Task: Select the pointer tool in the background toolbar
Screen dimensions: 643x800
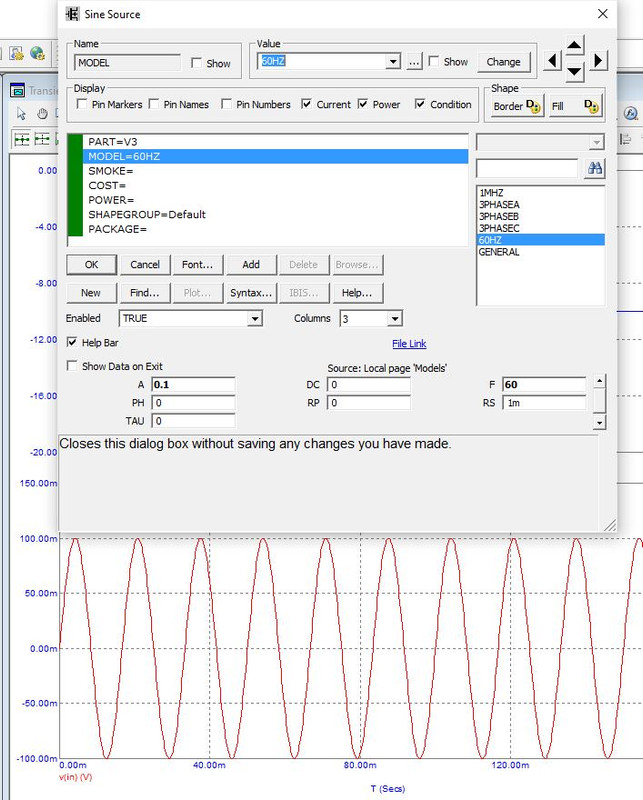Action: 21,113
